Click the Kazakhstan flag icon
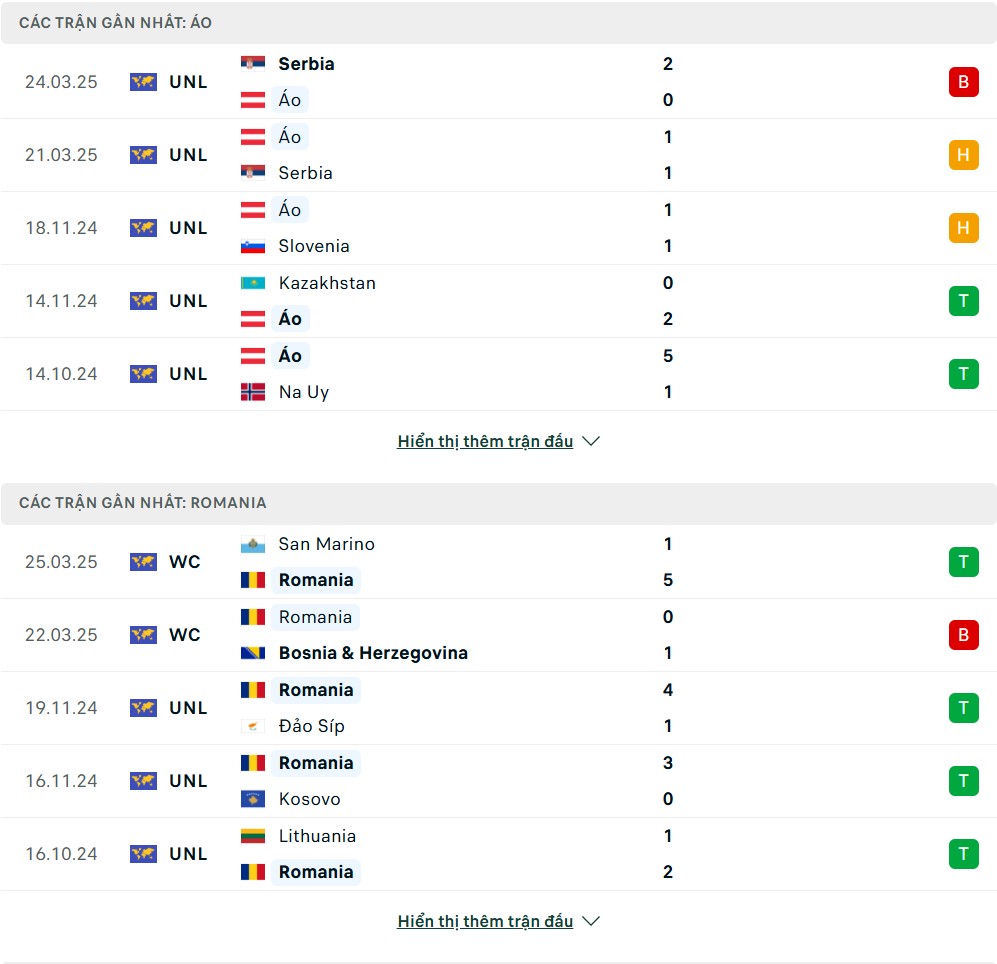The height and width of the screenshot is (964, 997). pyautogui.click(x=252, y=283)
